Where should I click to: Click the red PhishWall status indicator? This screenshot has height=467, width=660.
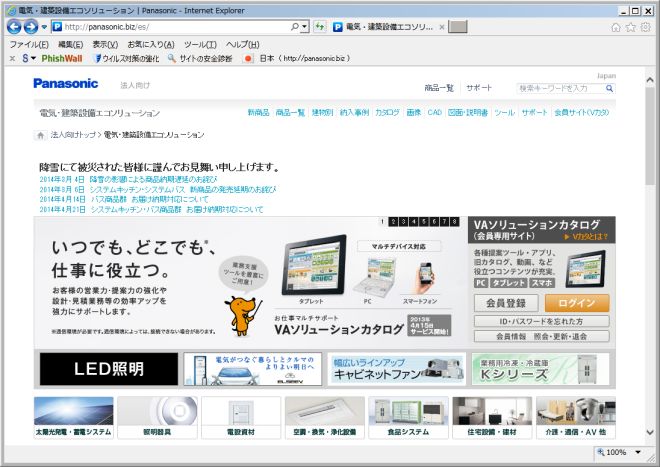click(x=248, y=59)
